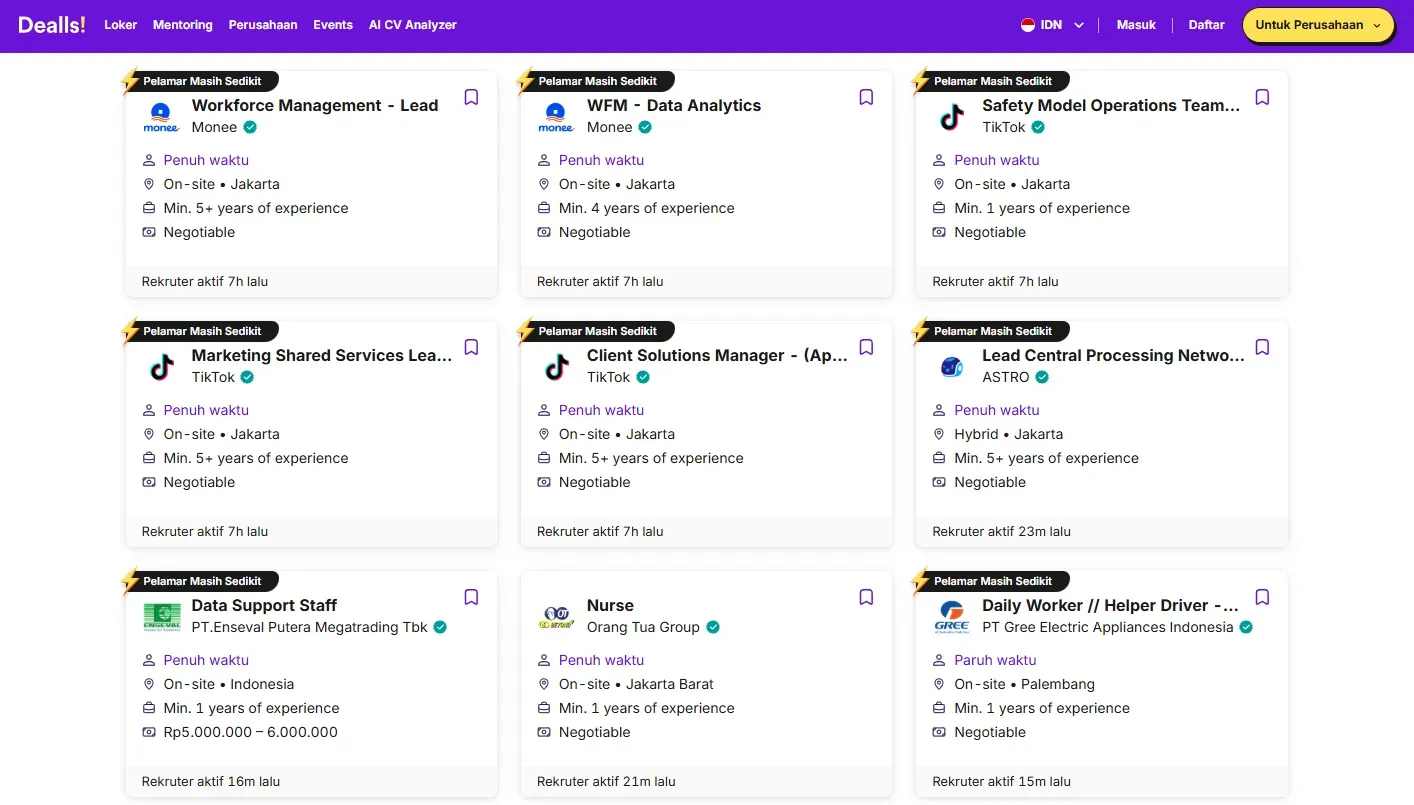
Task: Open Client Solutions Manager job title
Action: coord(717,355)
